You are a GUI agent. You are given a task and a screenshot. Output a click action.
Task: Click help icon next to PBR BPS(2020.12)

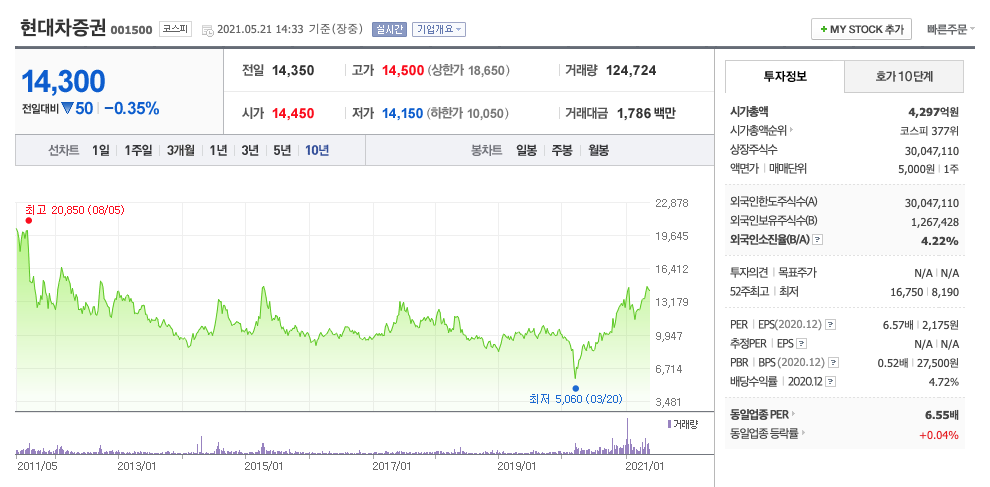click(834, 363)
